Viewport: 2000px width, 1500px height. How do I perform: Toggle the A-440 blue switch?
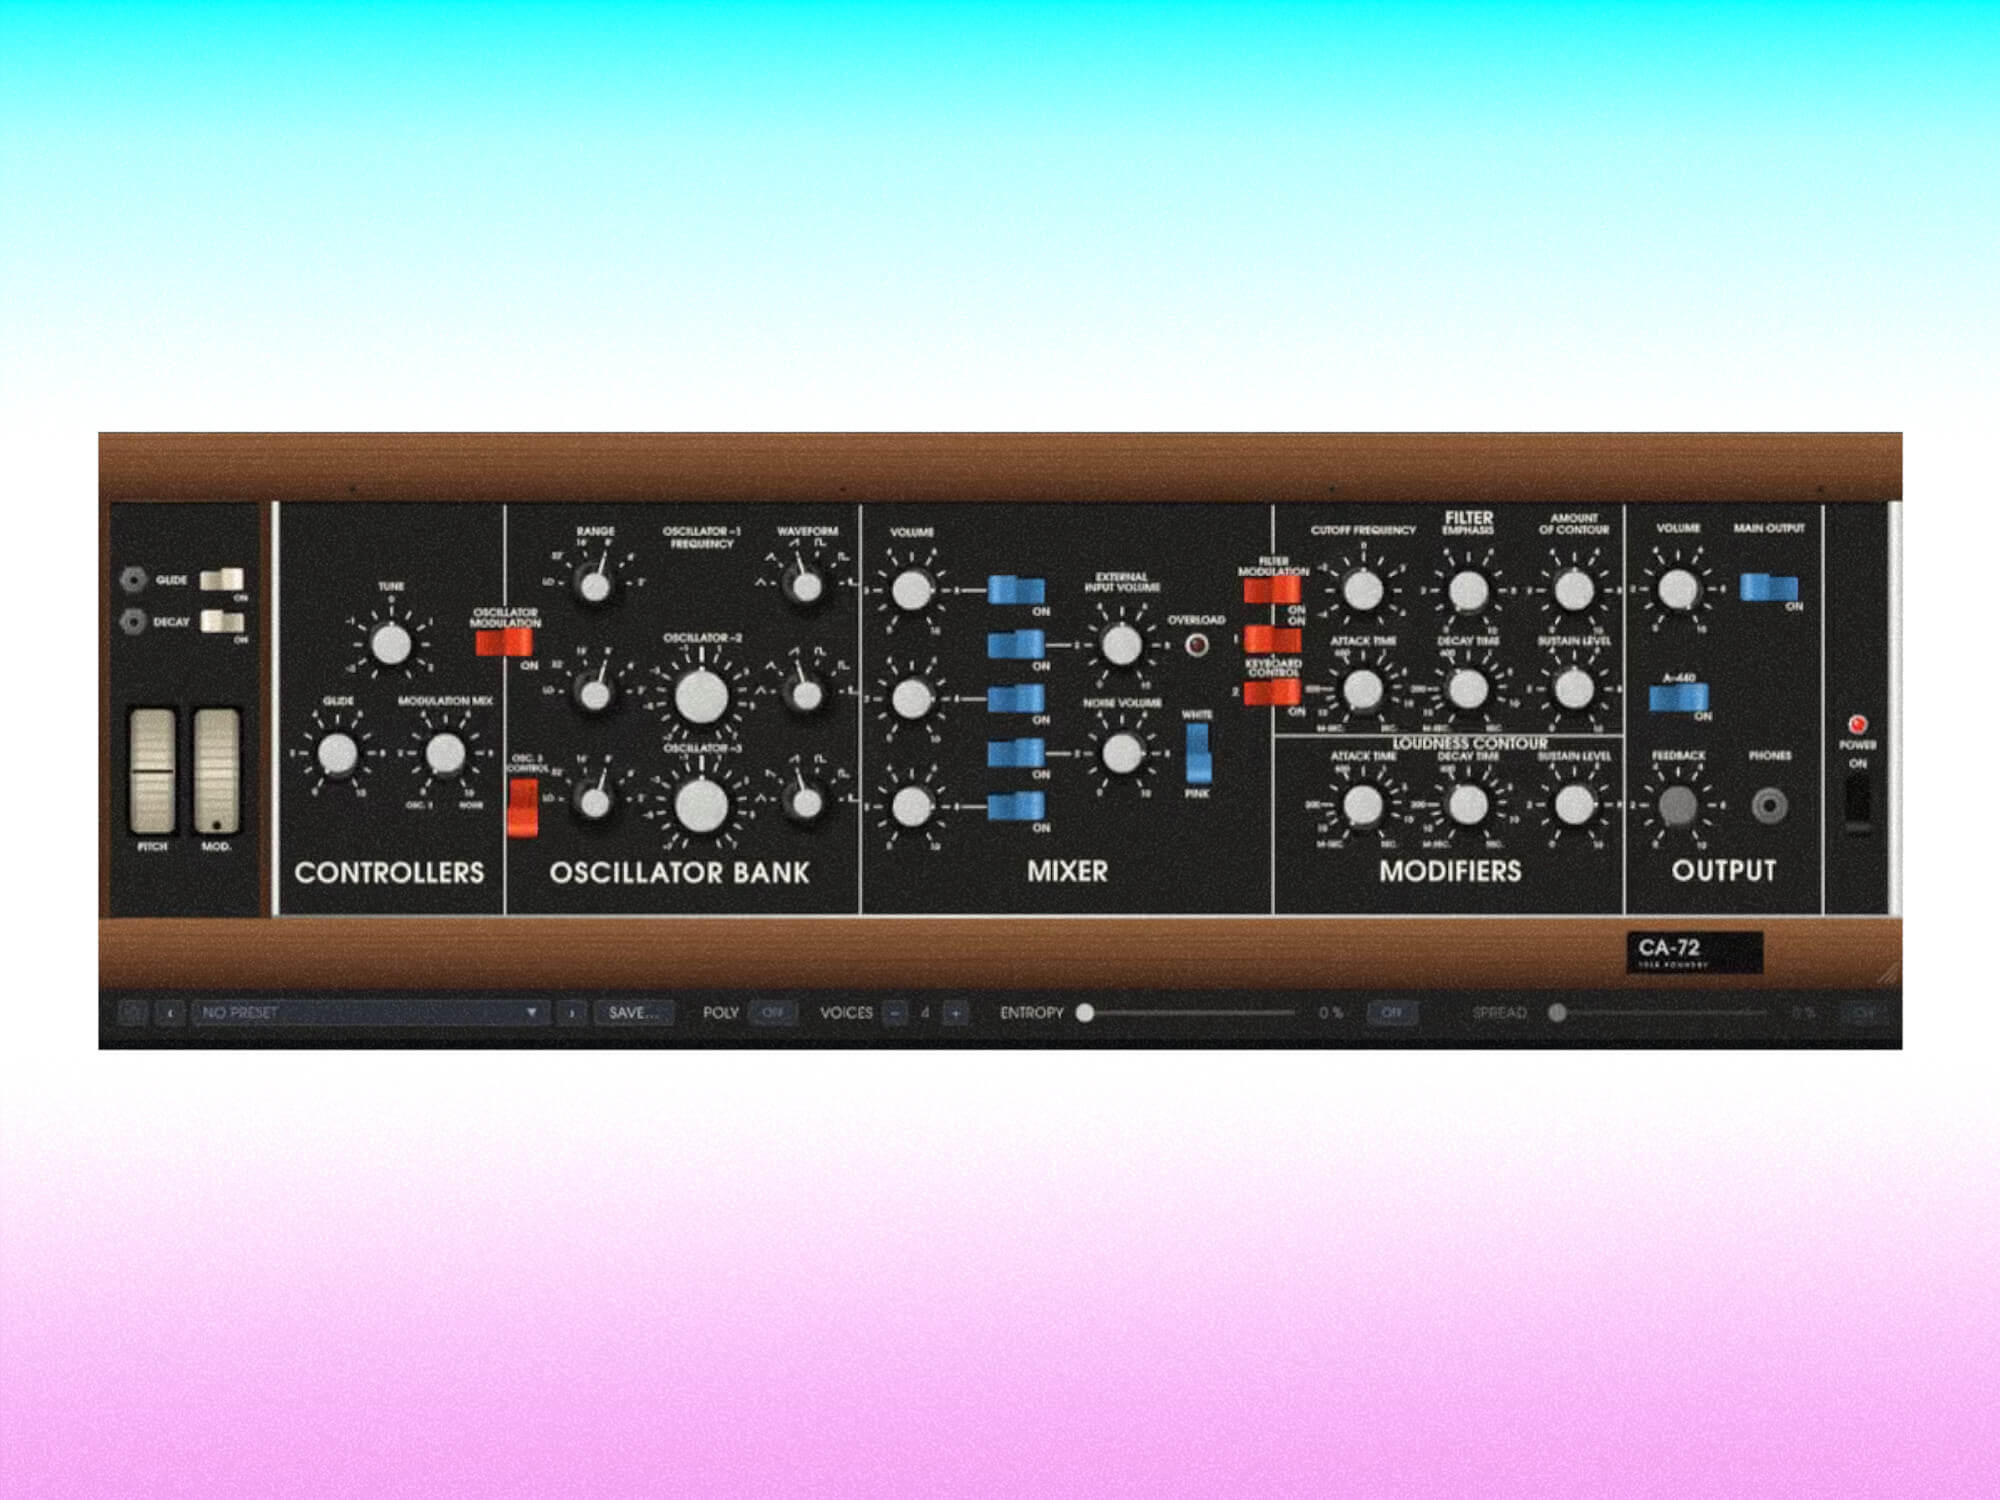(x=1678, y=697)
